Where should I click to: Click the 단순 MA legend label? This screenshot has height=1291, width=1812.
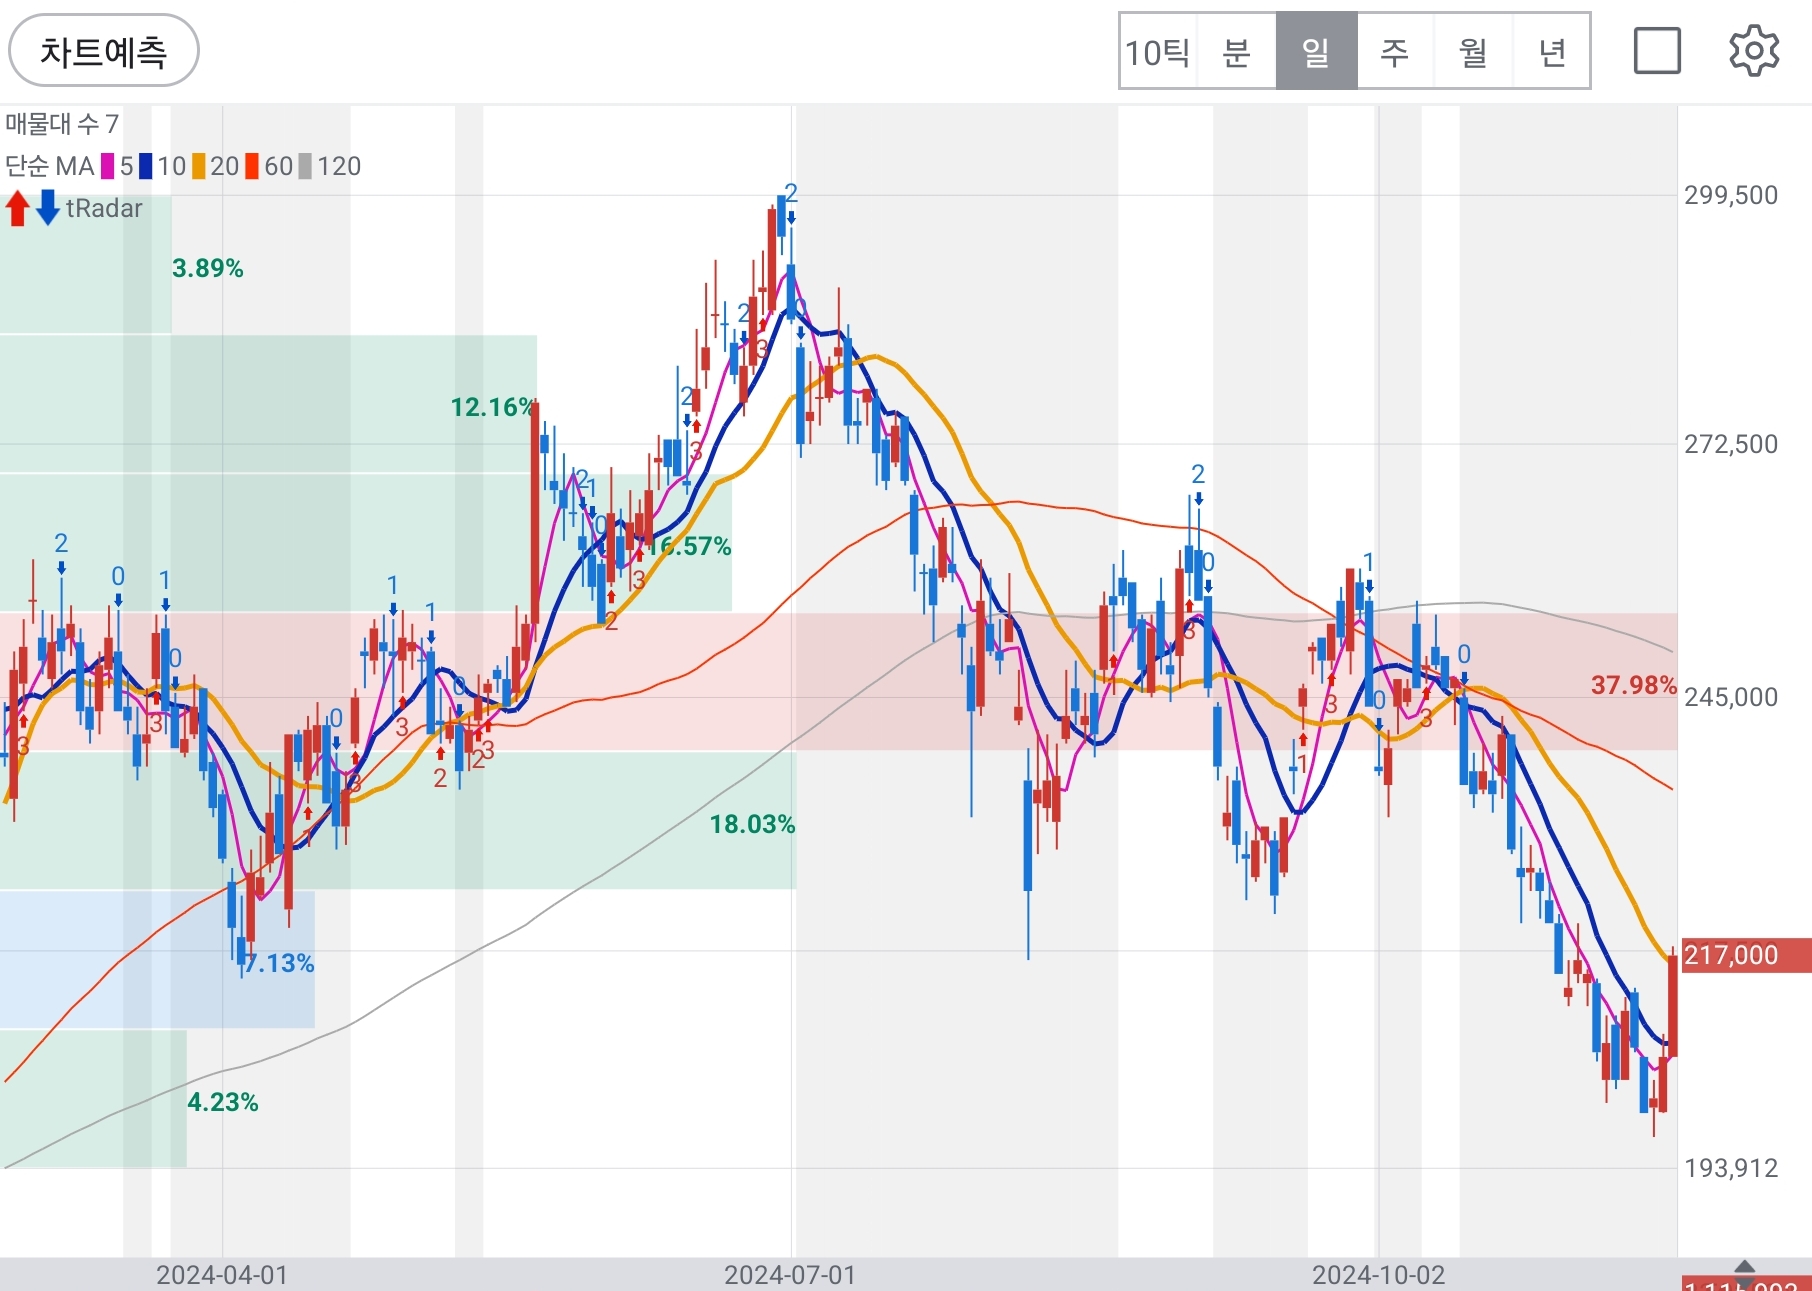click(50, 166)
